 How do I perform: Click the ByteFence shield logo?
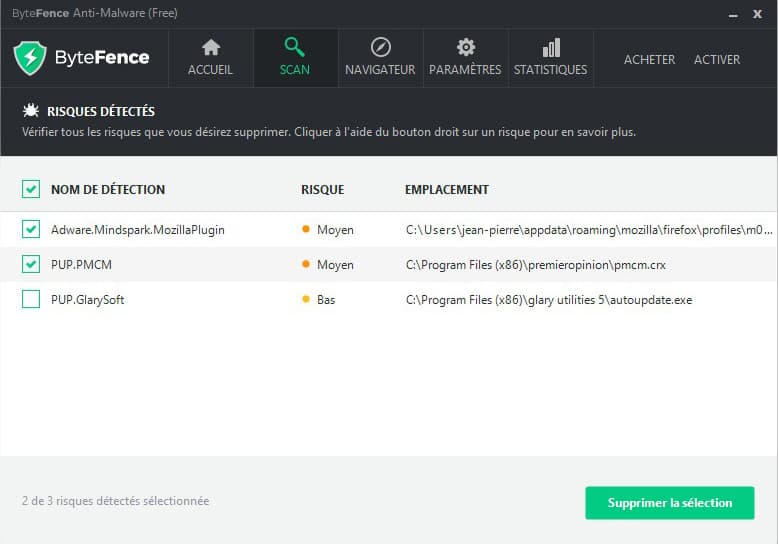[x=30, y=58]
